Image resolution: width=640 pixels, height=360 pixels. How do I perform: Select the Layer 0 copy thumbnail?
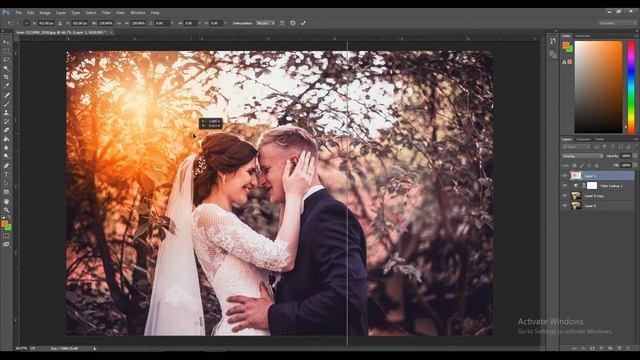(x=576, y=196)
